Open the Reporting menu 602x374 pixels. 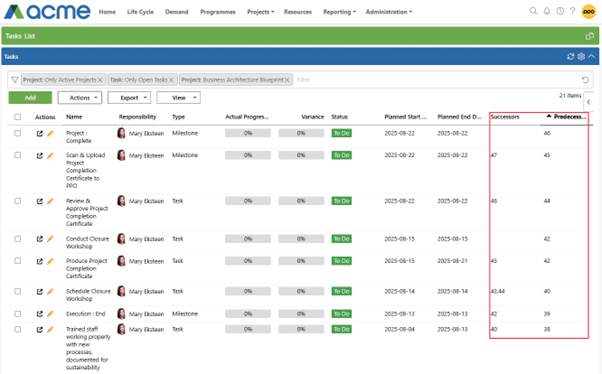(339, 12)
